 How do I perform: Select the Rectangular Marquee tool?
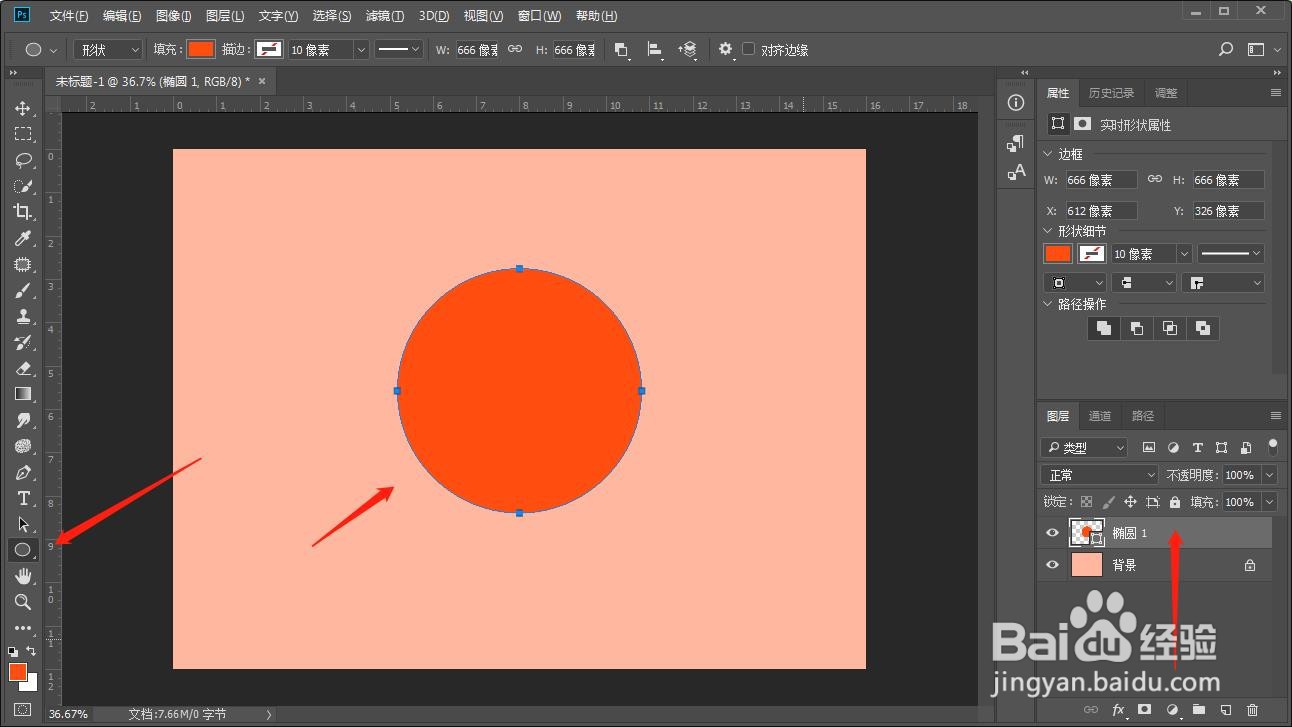point(22,134)
